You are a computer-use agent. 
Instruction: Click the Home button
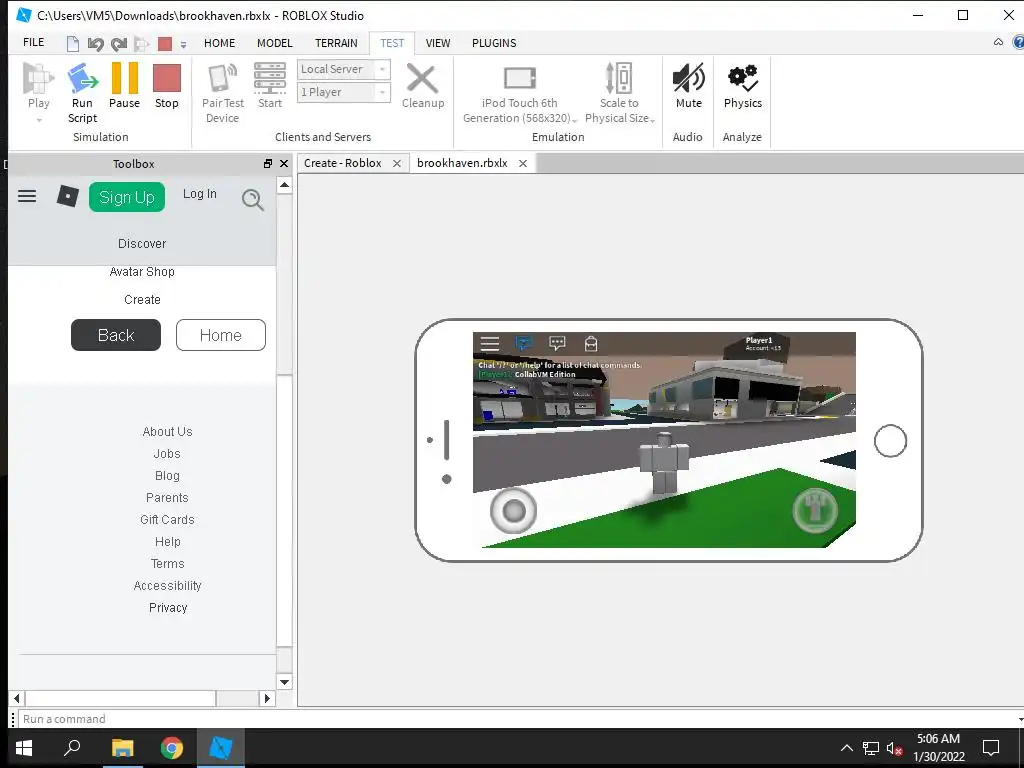221,335
